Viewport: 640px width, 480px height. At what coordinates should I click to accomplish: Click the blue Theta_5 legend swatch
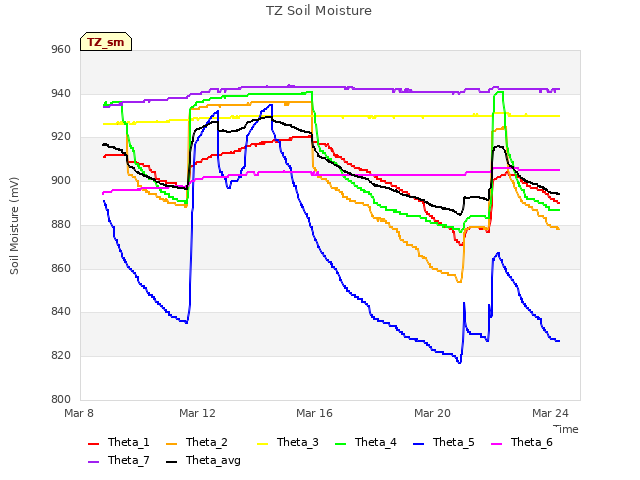pyautogui.click(x=419, y=444)
